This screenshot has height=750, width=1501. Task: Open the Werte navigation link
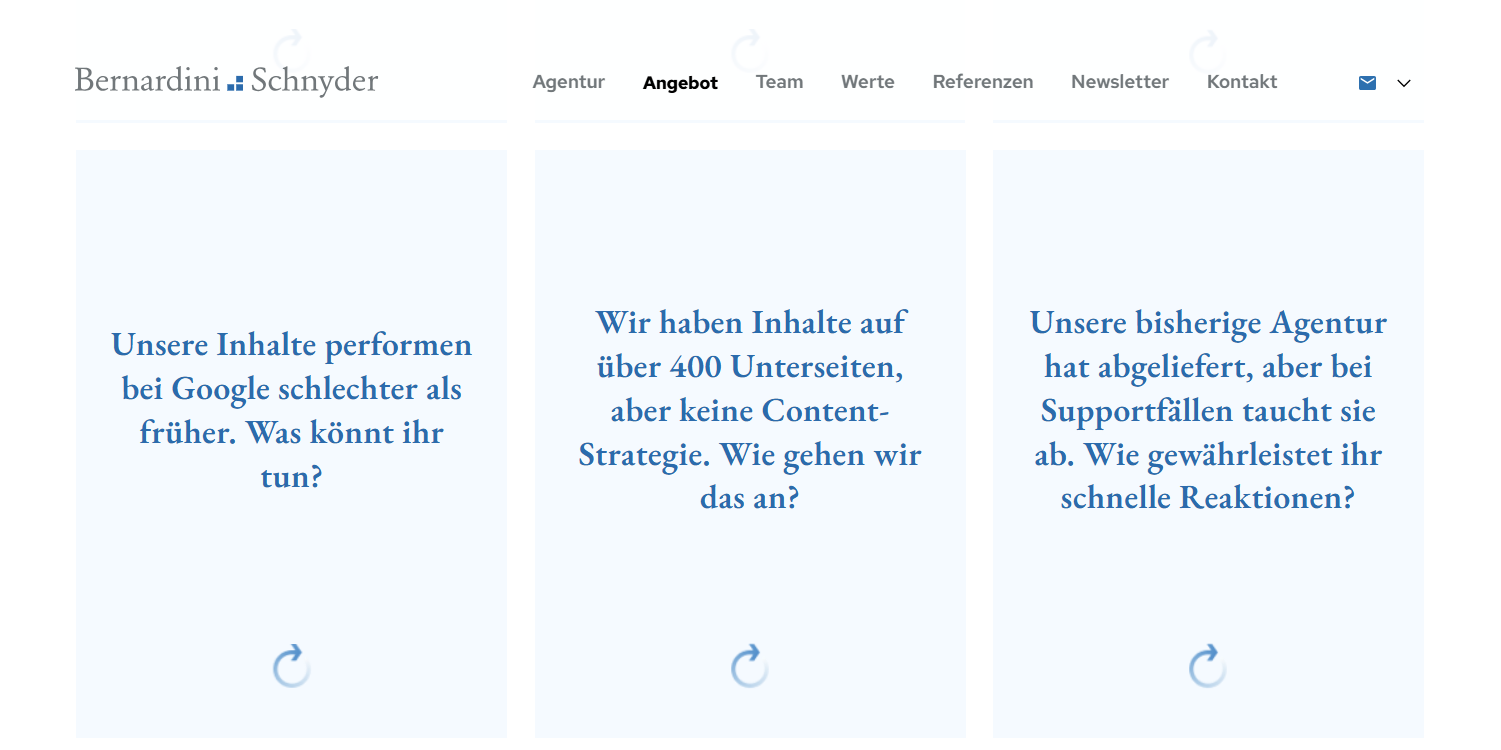(867, 82)
